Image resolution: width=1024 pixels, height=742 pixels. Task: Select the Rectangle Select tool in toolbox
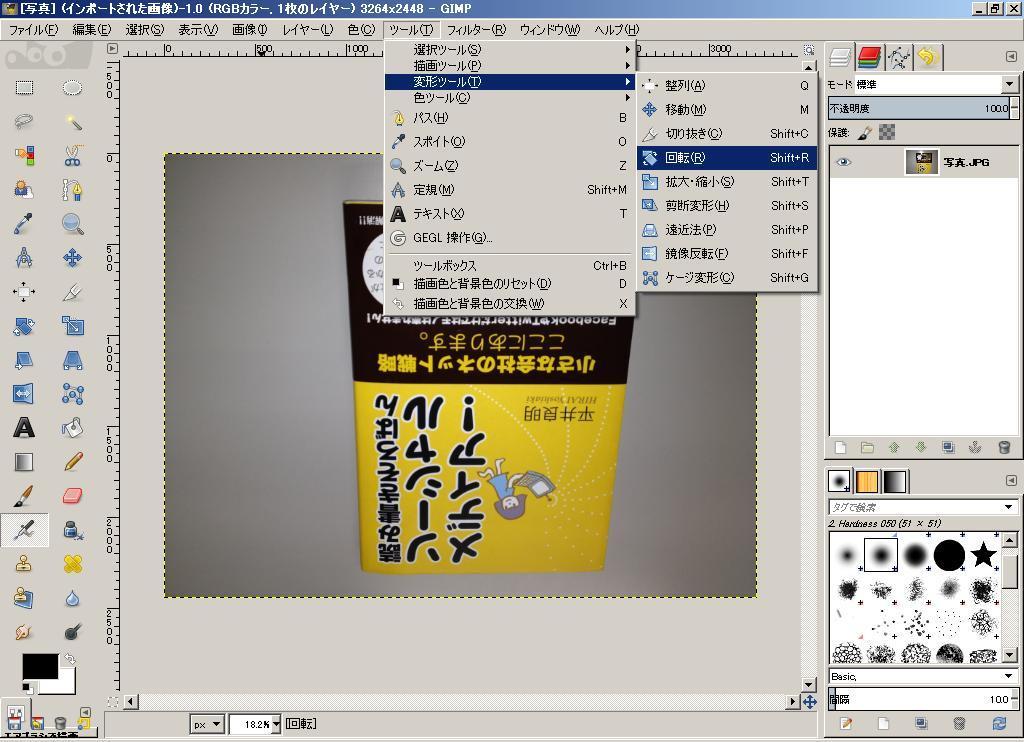pyautogui.click(x=24, y=88)
